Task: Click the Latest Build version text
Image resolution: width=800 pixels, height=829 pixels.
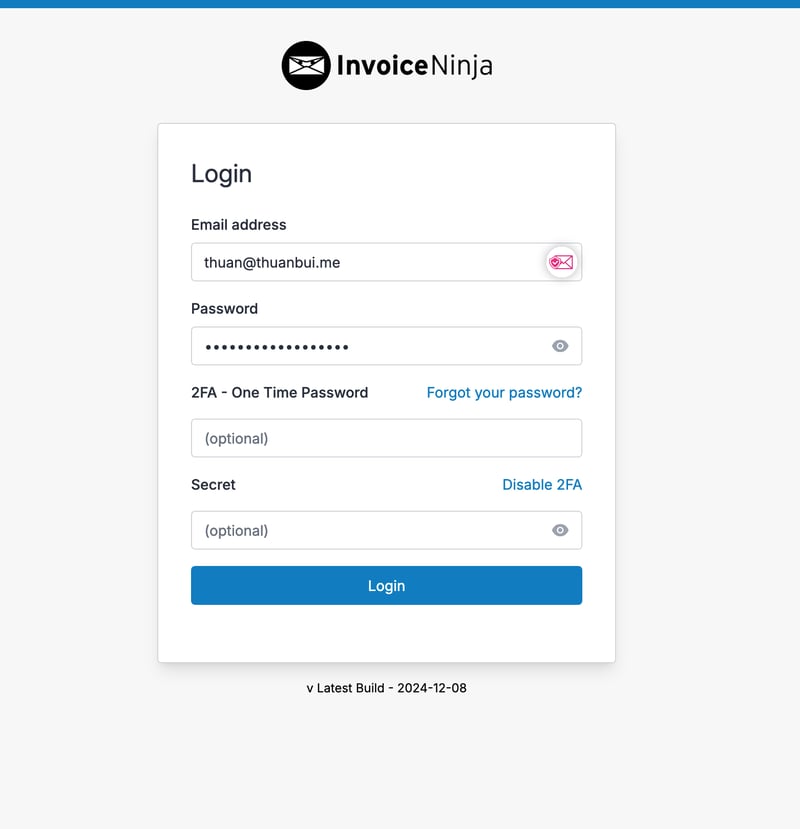Action: tap(386, 688)
